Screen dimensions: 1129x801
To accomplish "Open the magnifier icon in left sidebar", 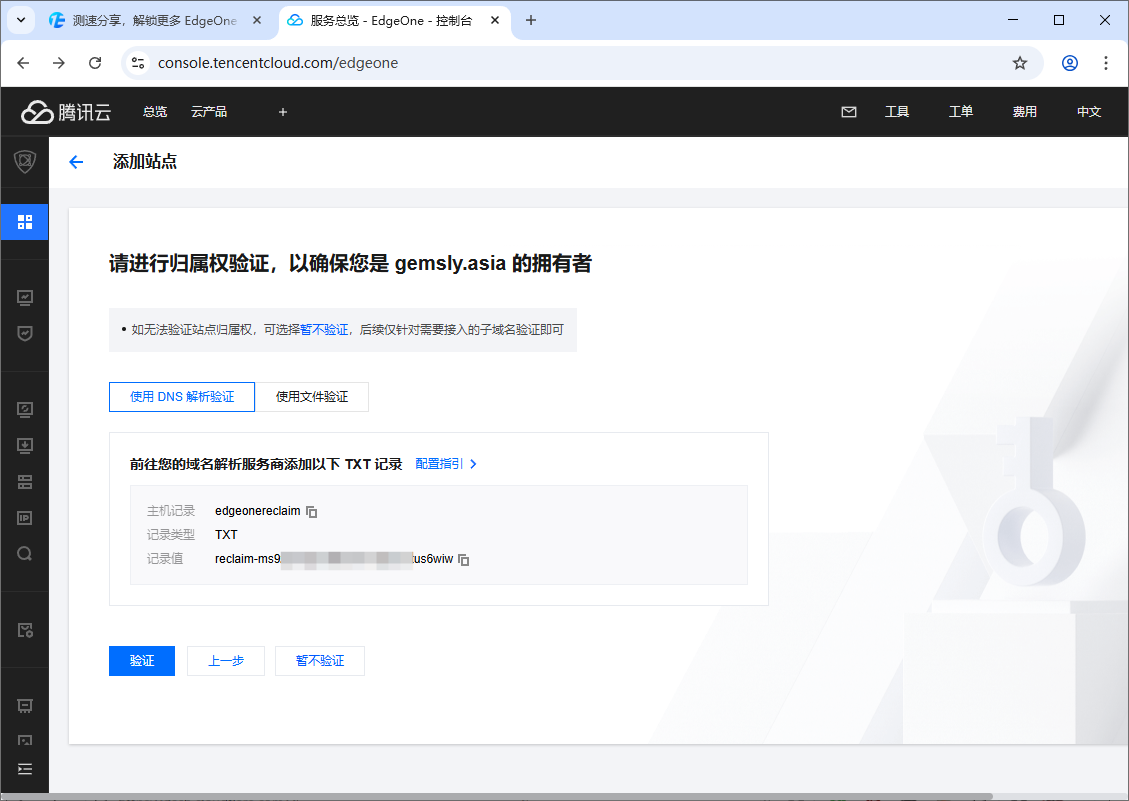I will click(x=25, y=553).
